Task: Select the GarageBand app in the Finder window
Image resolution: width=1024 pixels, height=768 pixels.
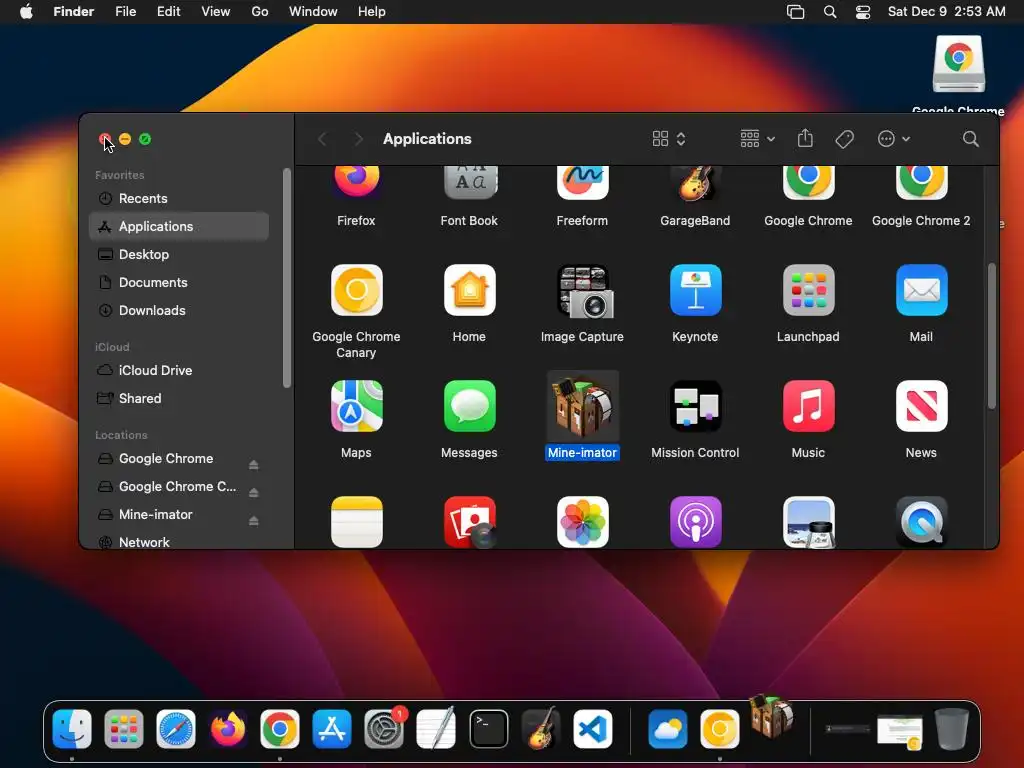Action: pos(695,182)
